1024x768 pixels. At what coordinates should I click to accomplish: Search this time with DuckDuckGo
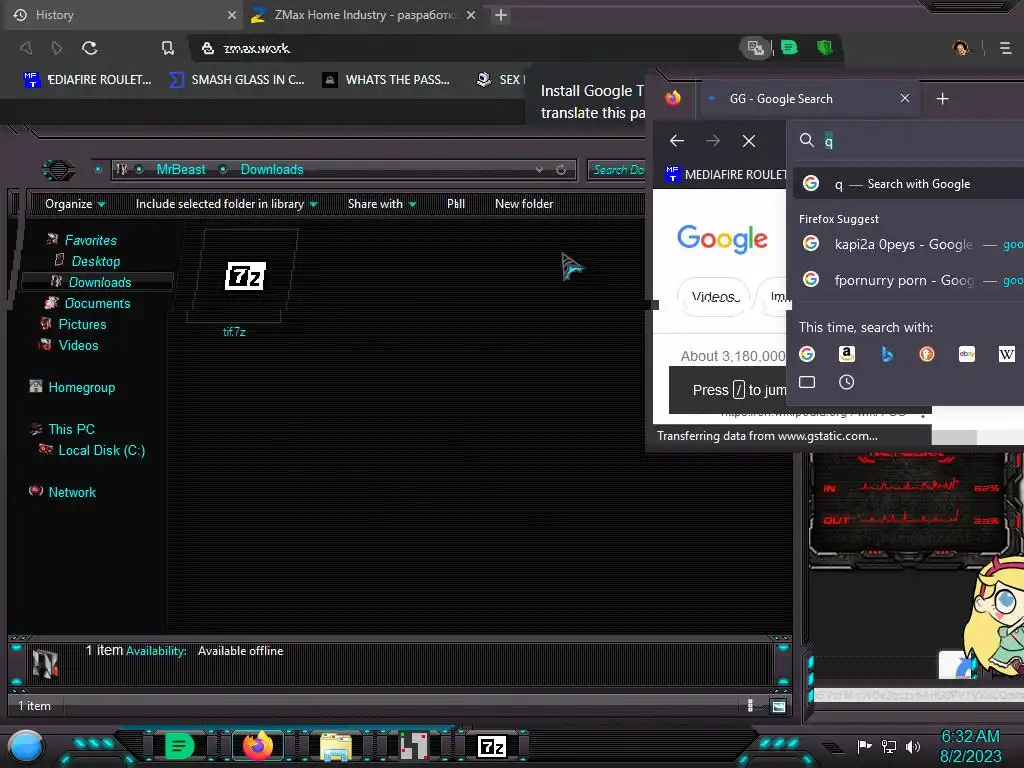pyautogui.click(x=927, y=354)
